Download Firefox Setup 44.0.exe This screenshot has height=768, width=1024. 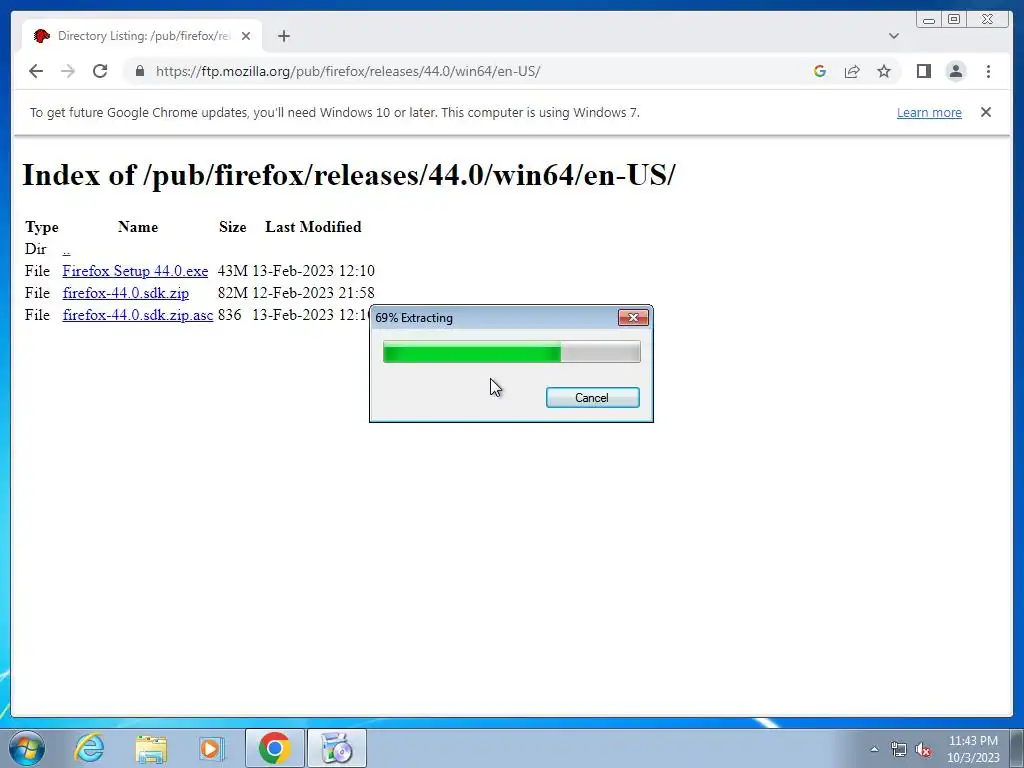pyautogui.click(x=135, y=271)
